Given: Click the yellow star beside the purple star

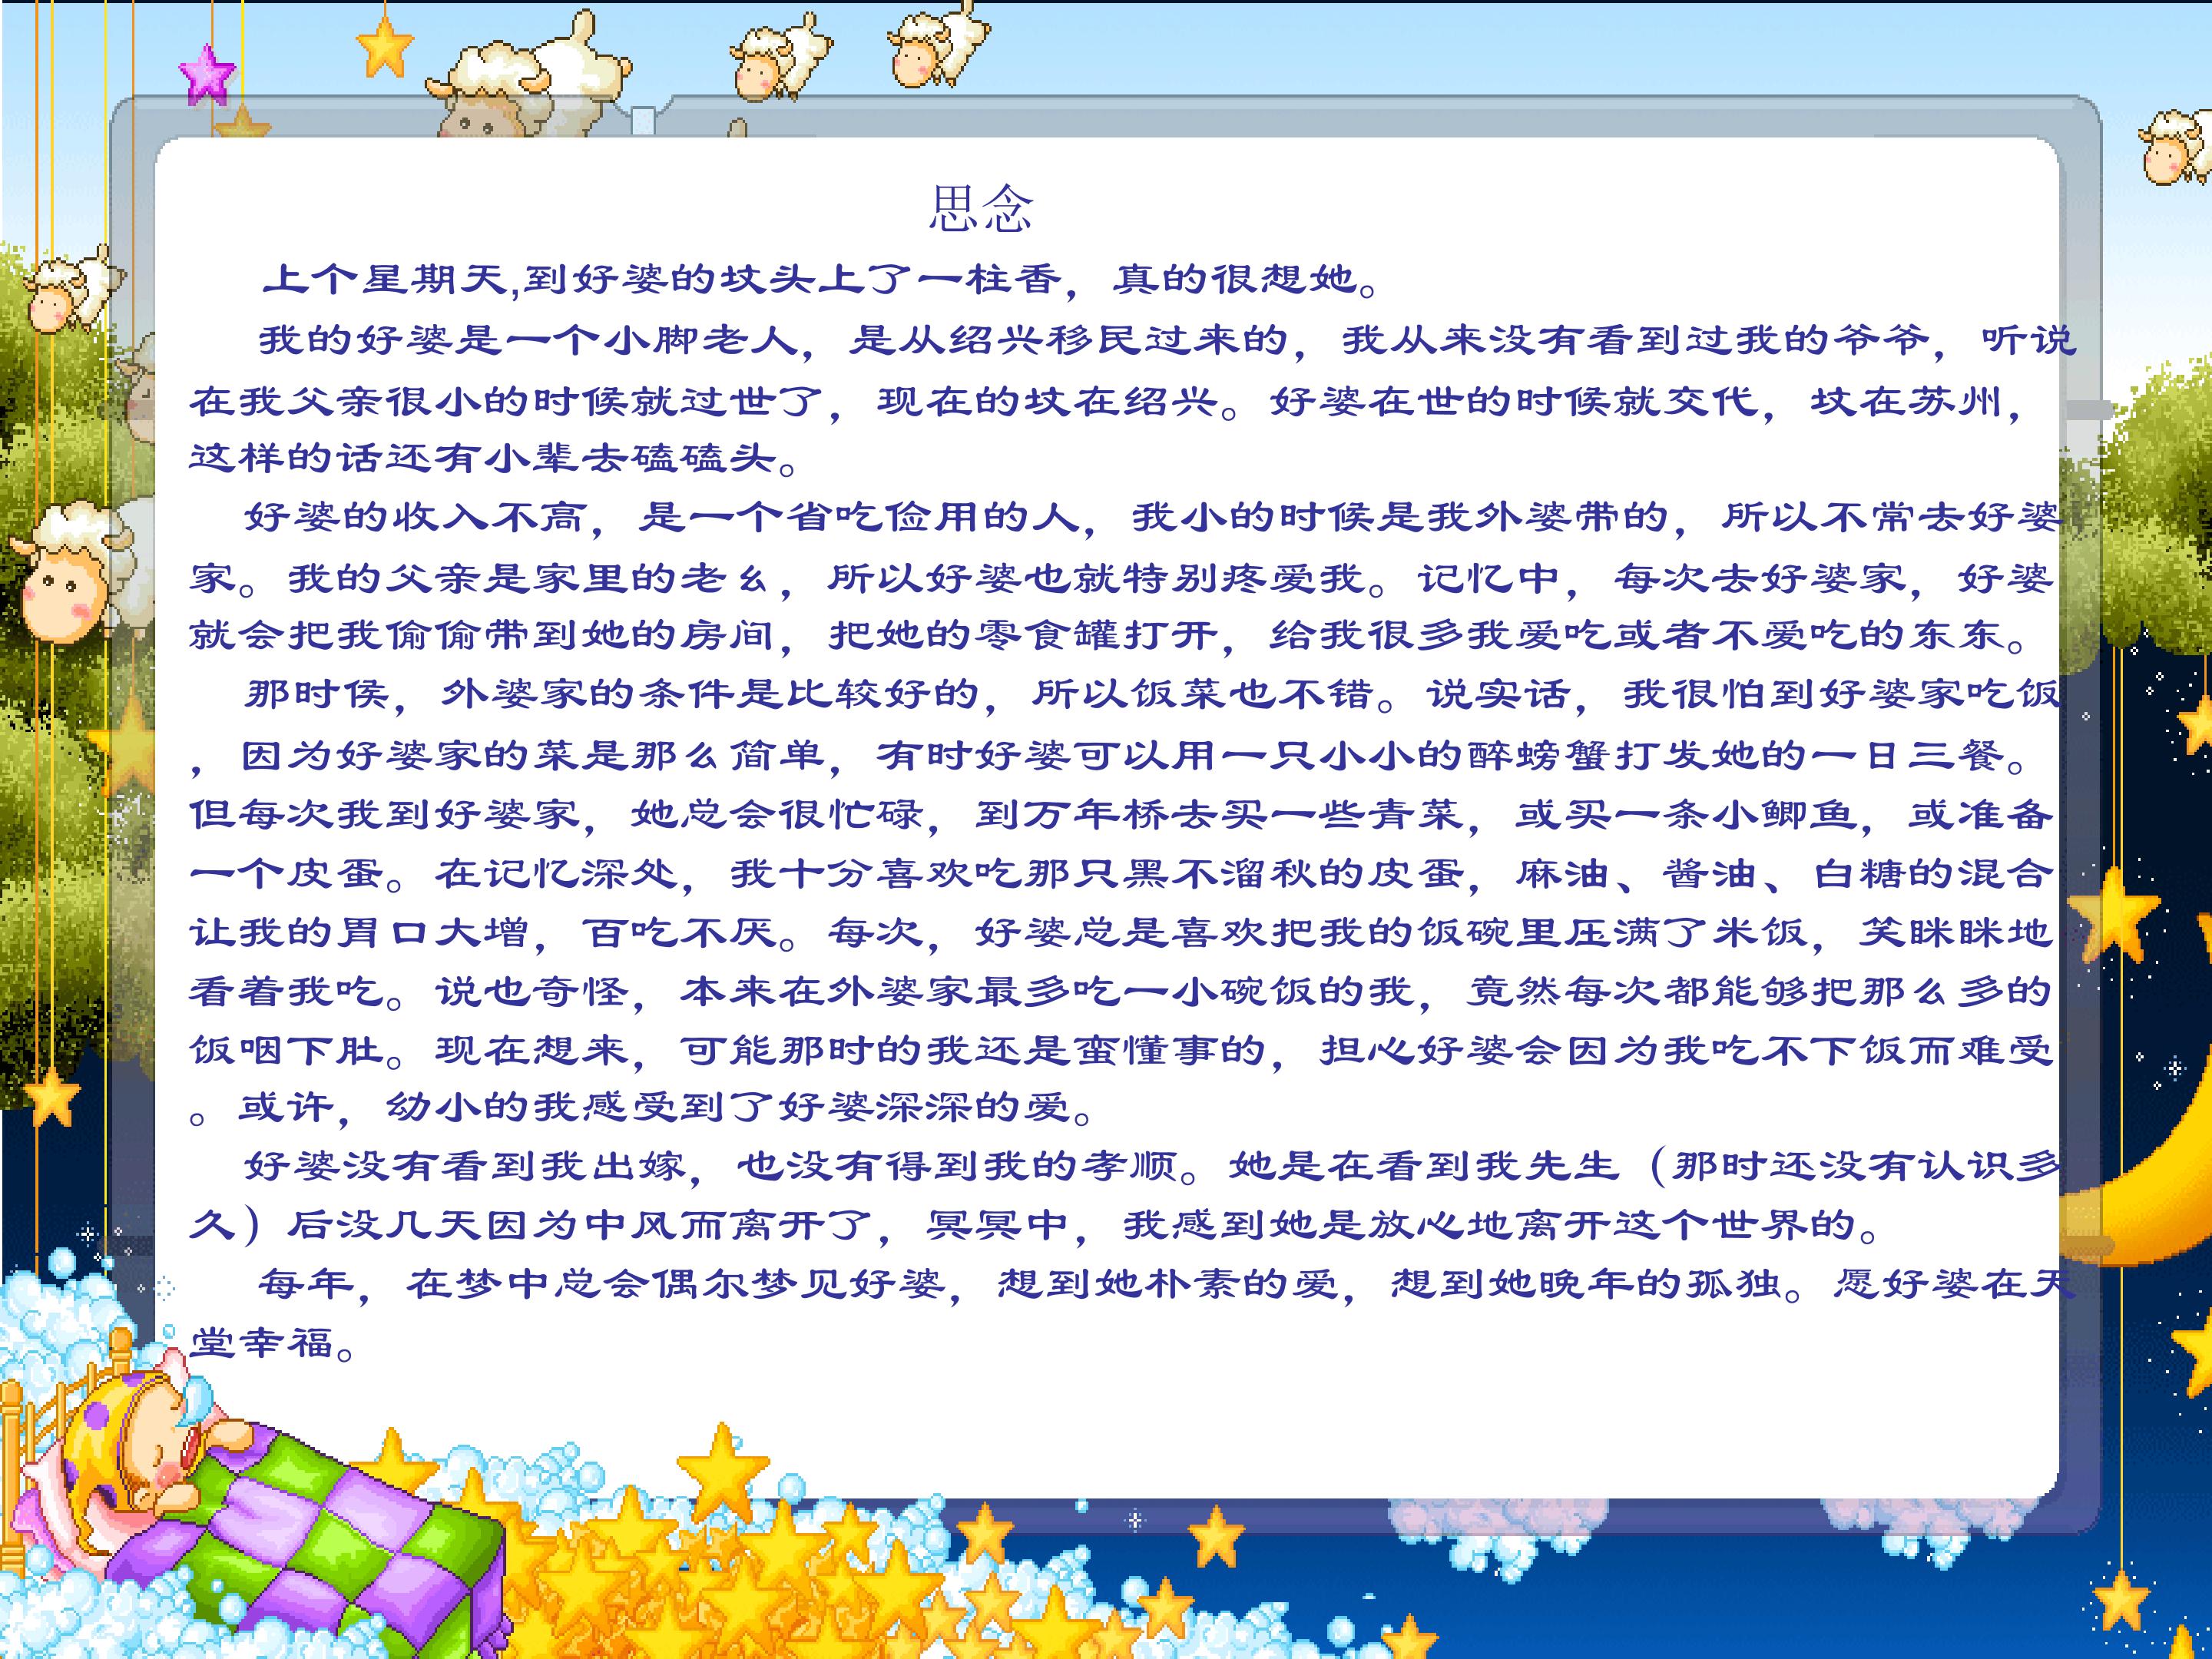Looking at the screenshot, I should (385, 46).
